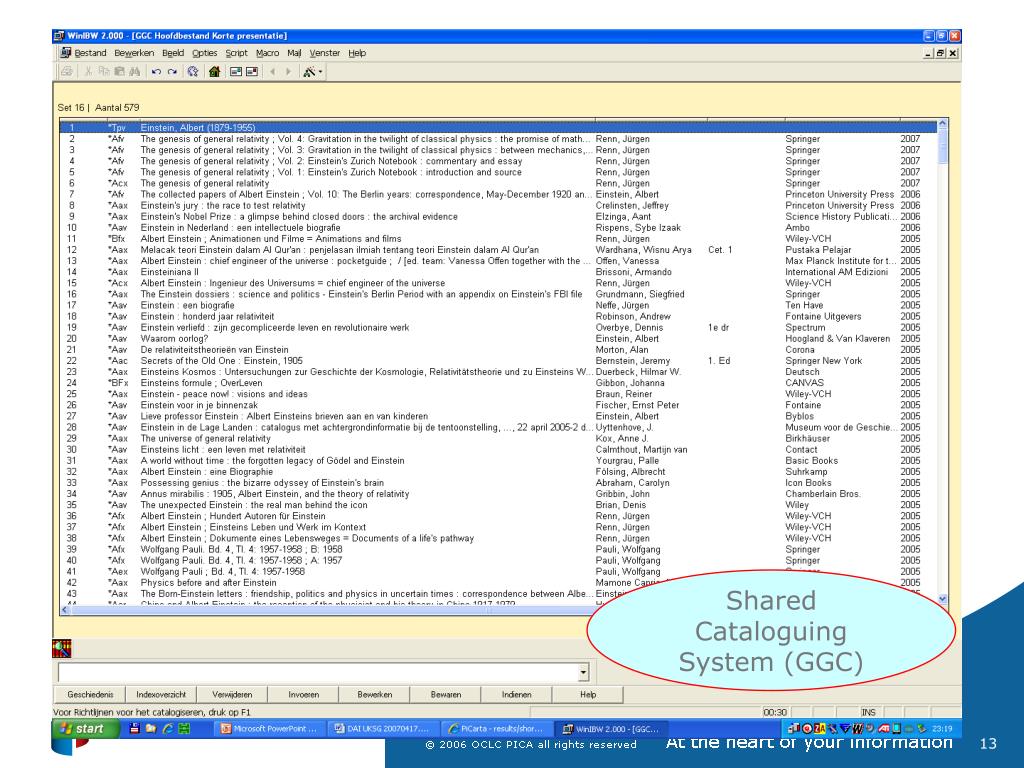Open the Bestand menu
Viewport: 1024px width, 768px height.
tap(90, 53)
